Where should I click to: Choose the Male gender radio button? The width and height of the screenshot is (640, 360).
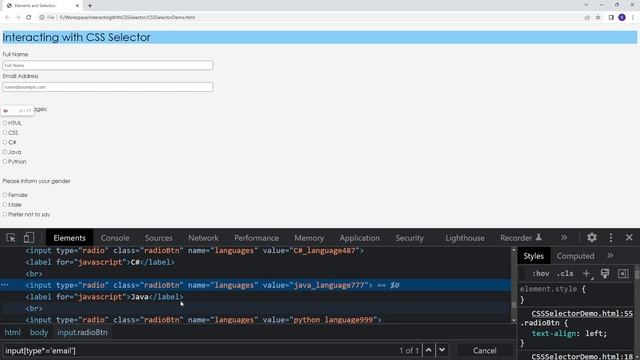click(5, 204)
